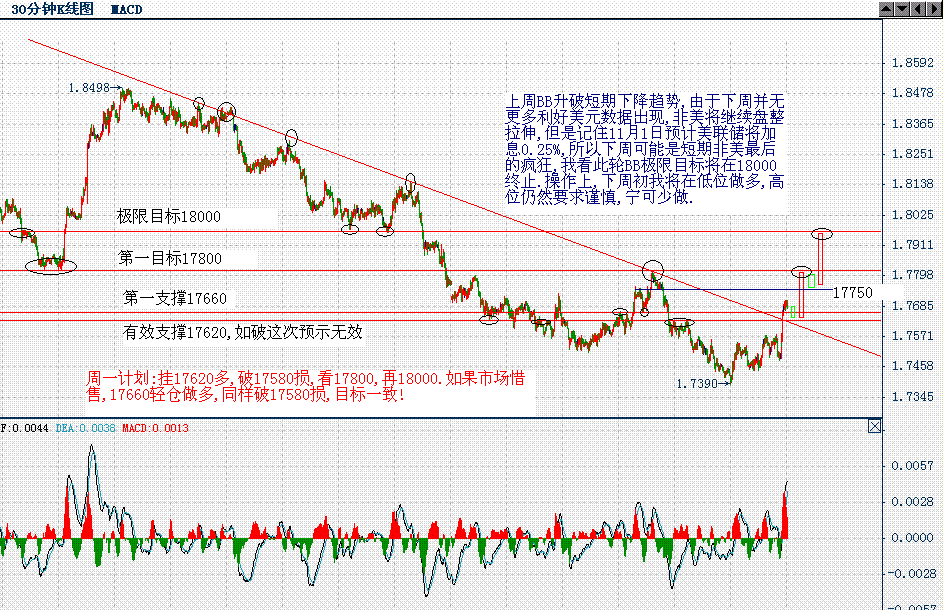
Task: Click the 1.8365 price axis label
Action: tap(912, 124)
